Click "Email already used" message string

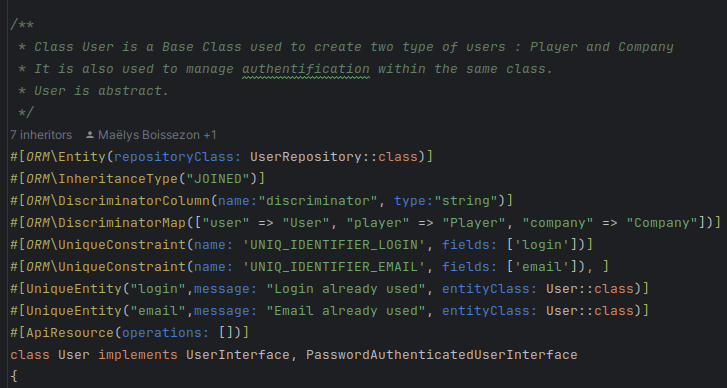[346, 311]
